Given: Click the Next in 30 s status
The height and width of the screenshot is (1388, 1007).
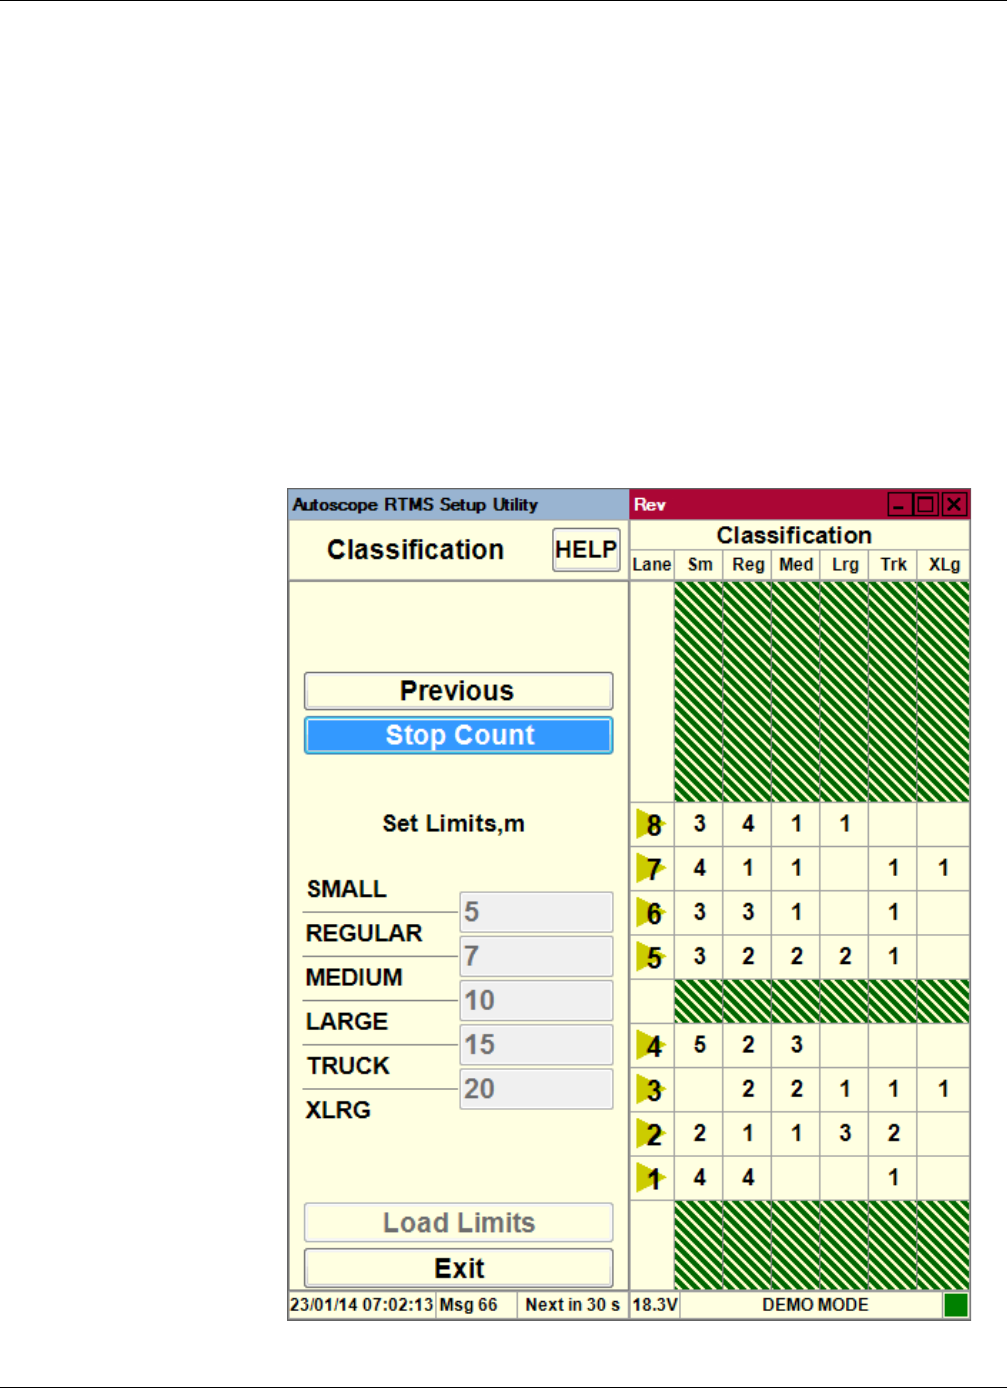Looking at the screenshot, I should point(573,1305).
